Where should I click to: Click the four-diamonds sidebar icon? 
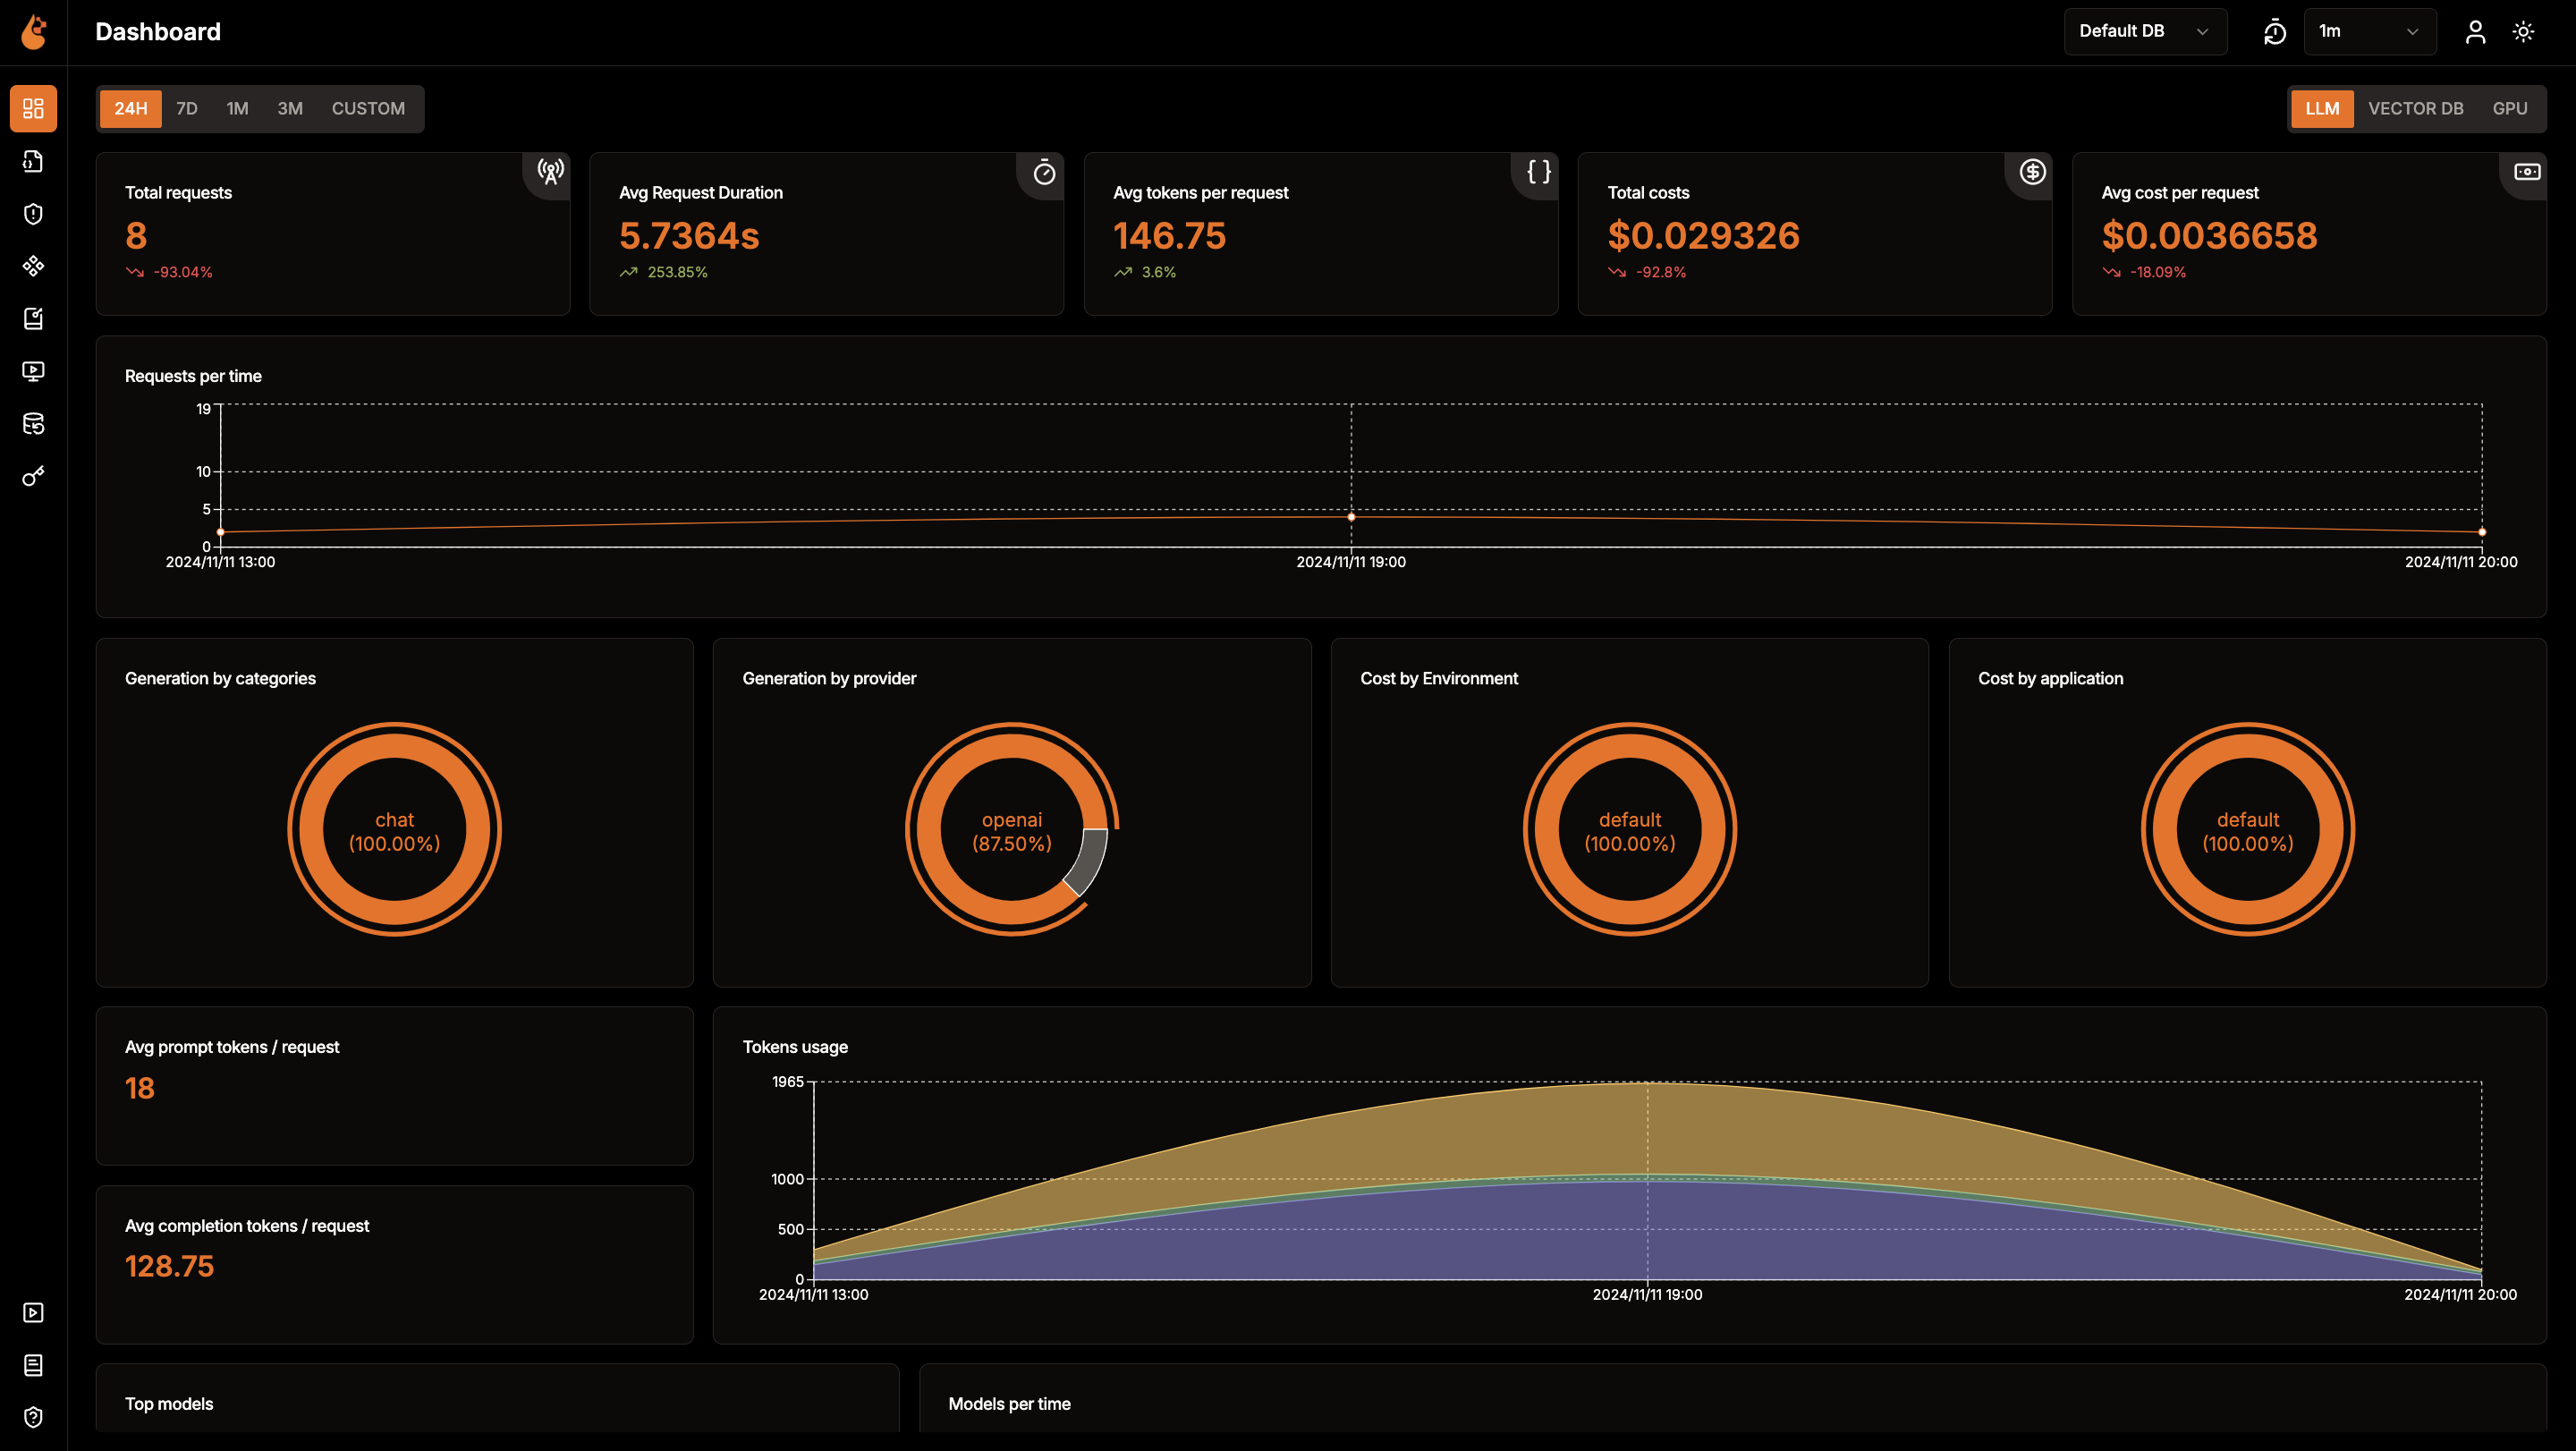[33, 266]
